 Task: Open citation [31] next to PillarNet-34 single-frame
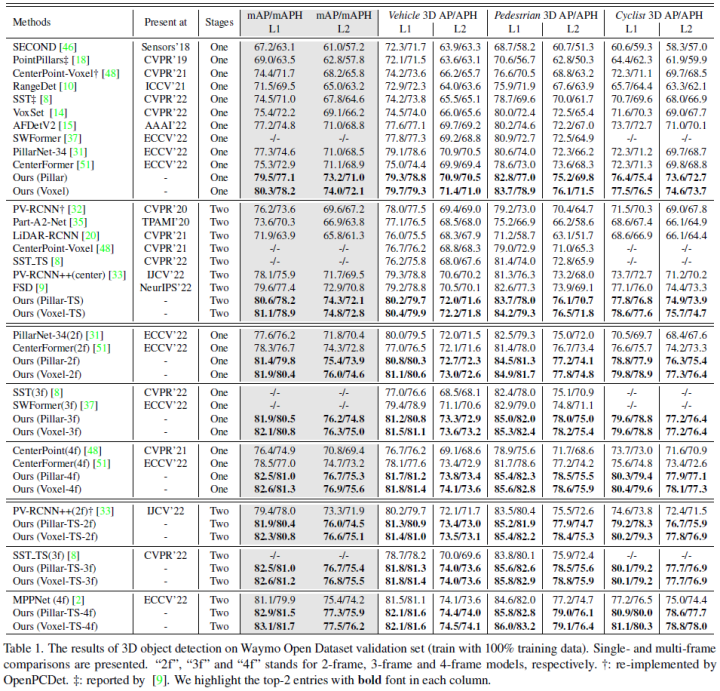79,152
